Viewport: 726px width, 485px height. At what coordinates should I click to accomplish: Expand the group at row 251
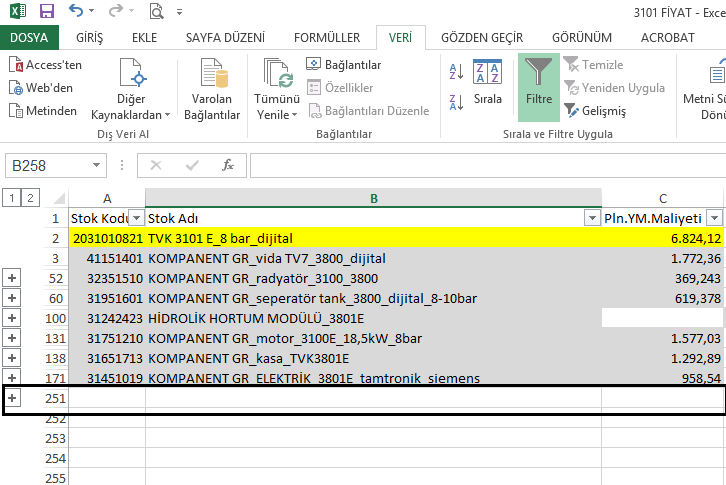12,398
